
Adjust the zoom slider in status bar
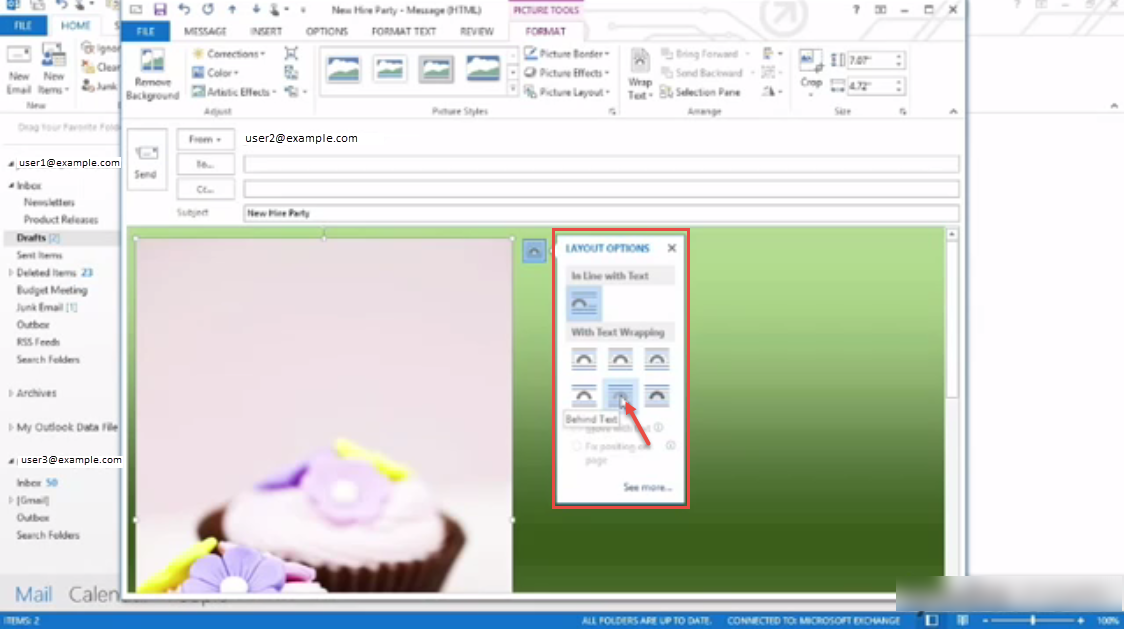pyautogui.click(x=1032, y=620)
